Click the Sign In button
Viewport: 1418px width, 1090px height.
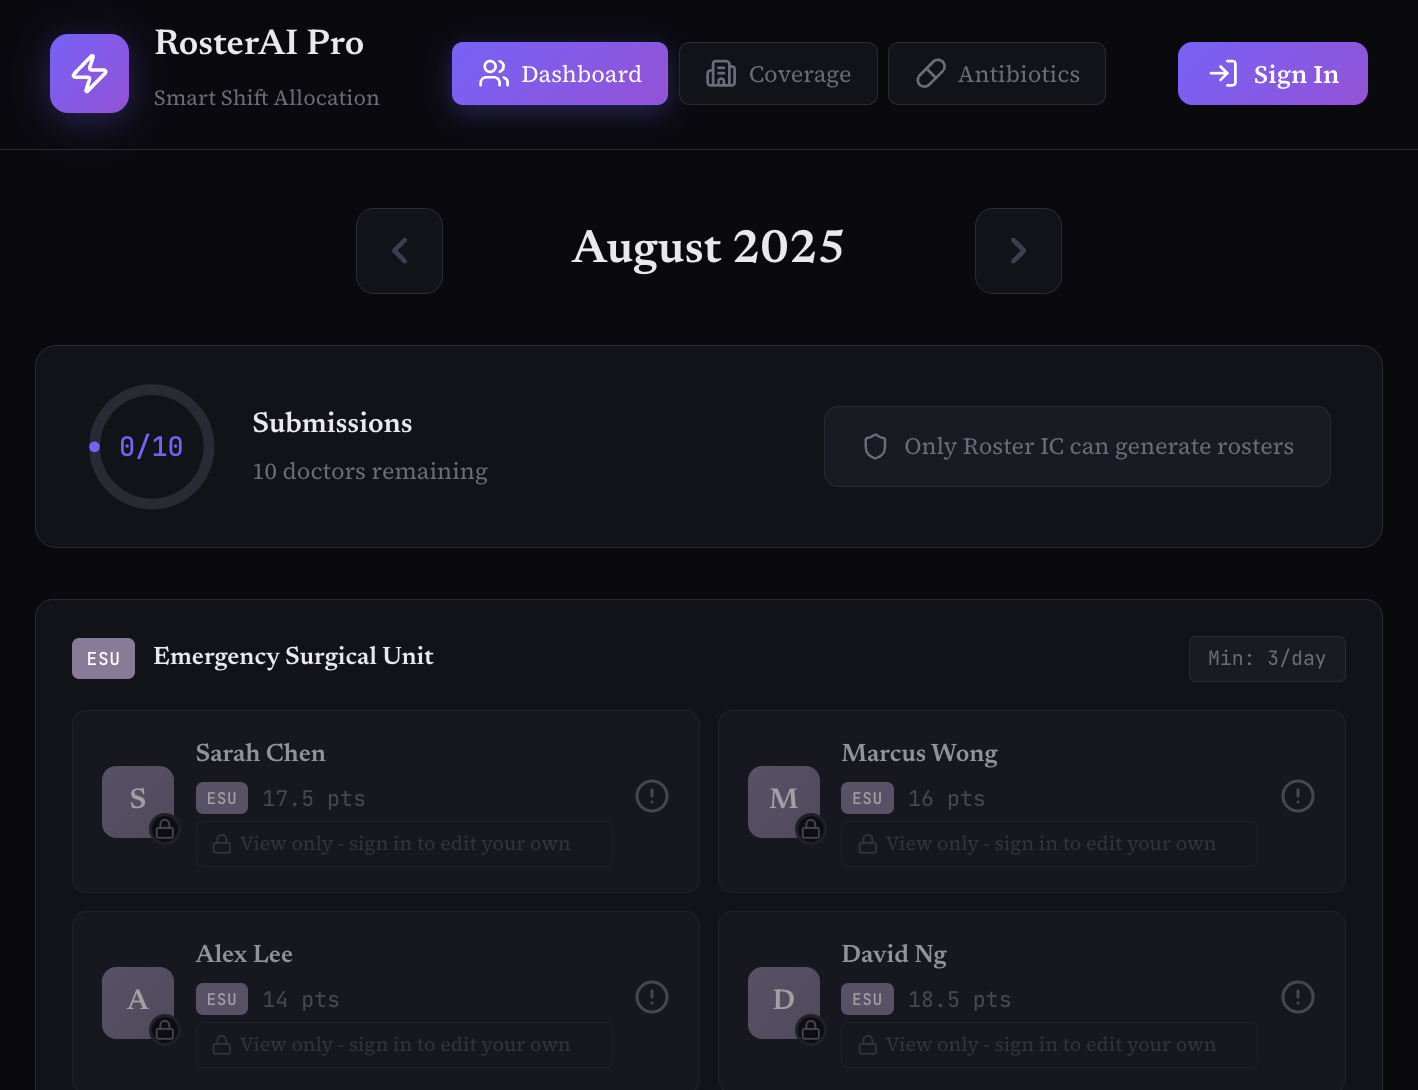(x=1272, y=73)
